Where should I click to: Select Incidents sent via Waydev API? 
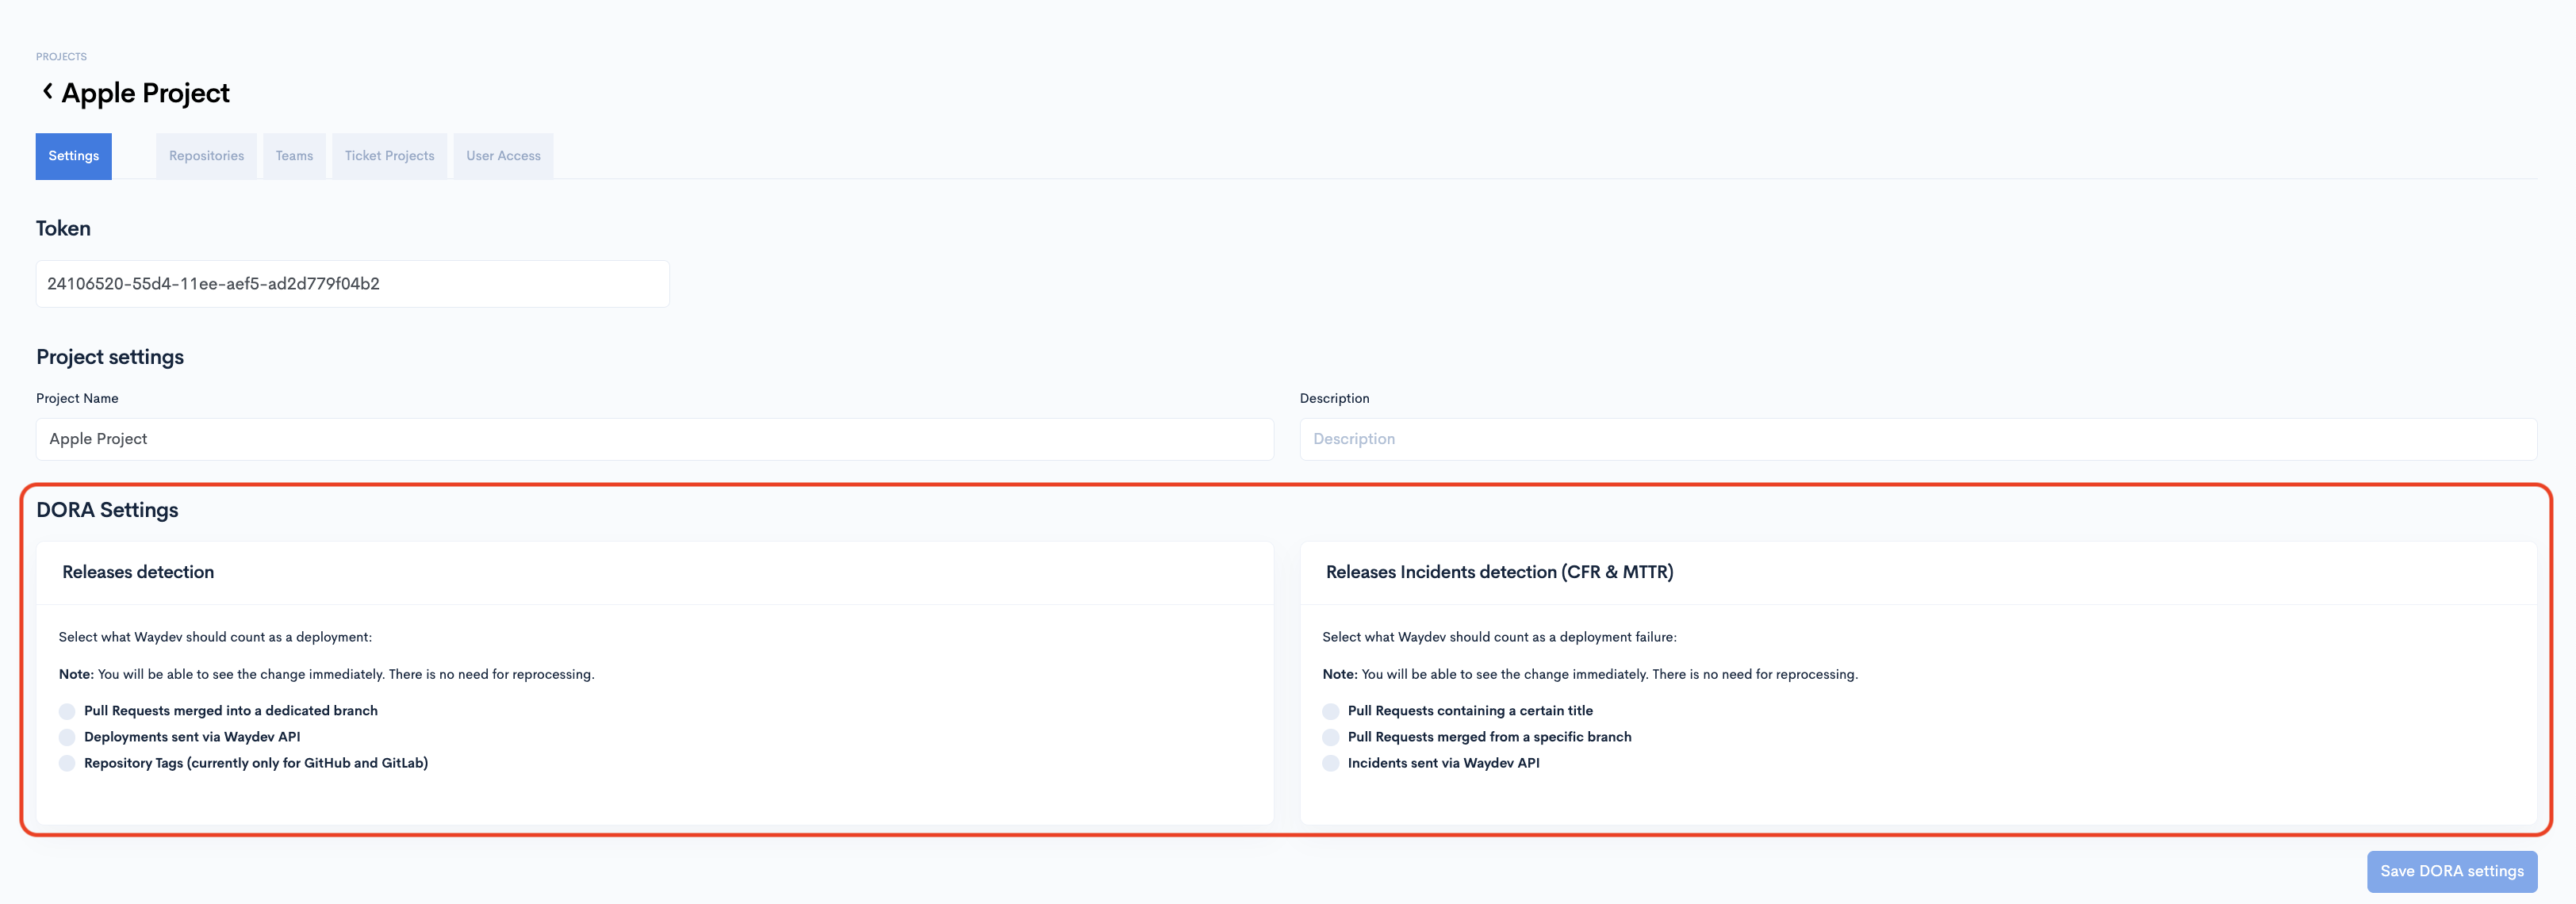[1330, 763]
